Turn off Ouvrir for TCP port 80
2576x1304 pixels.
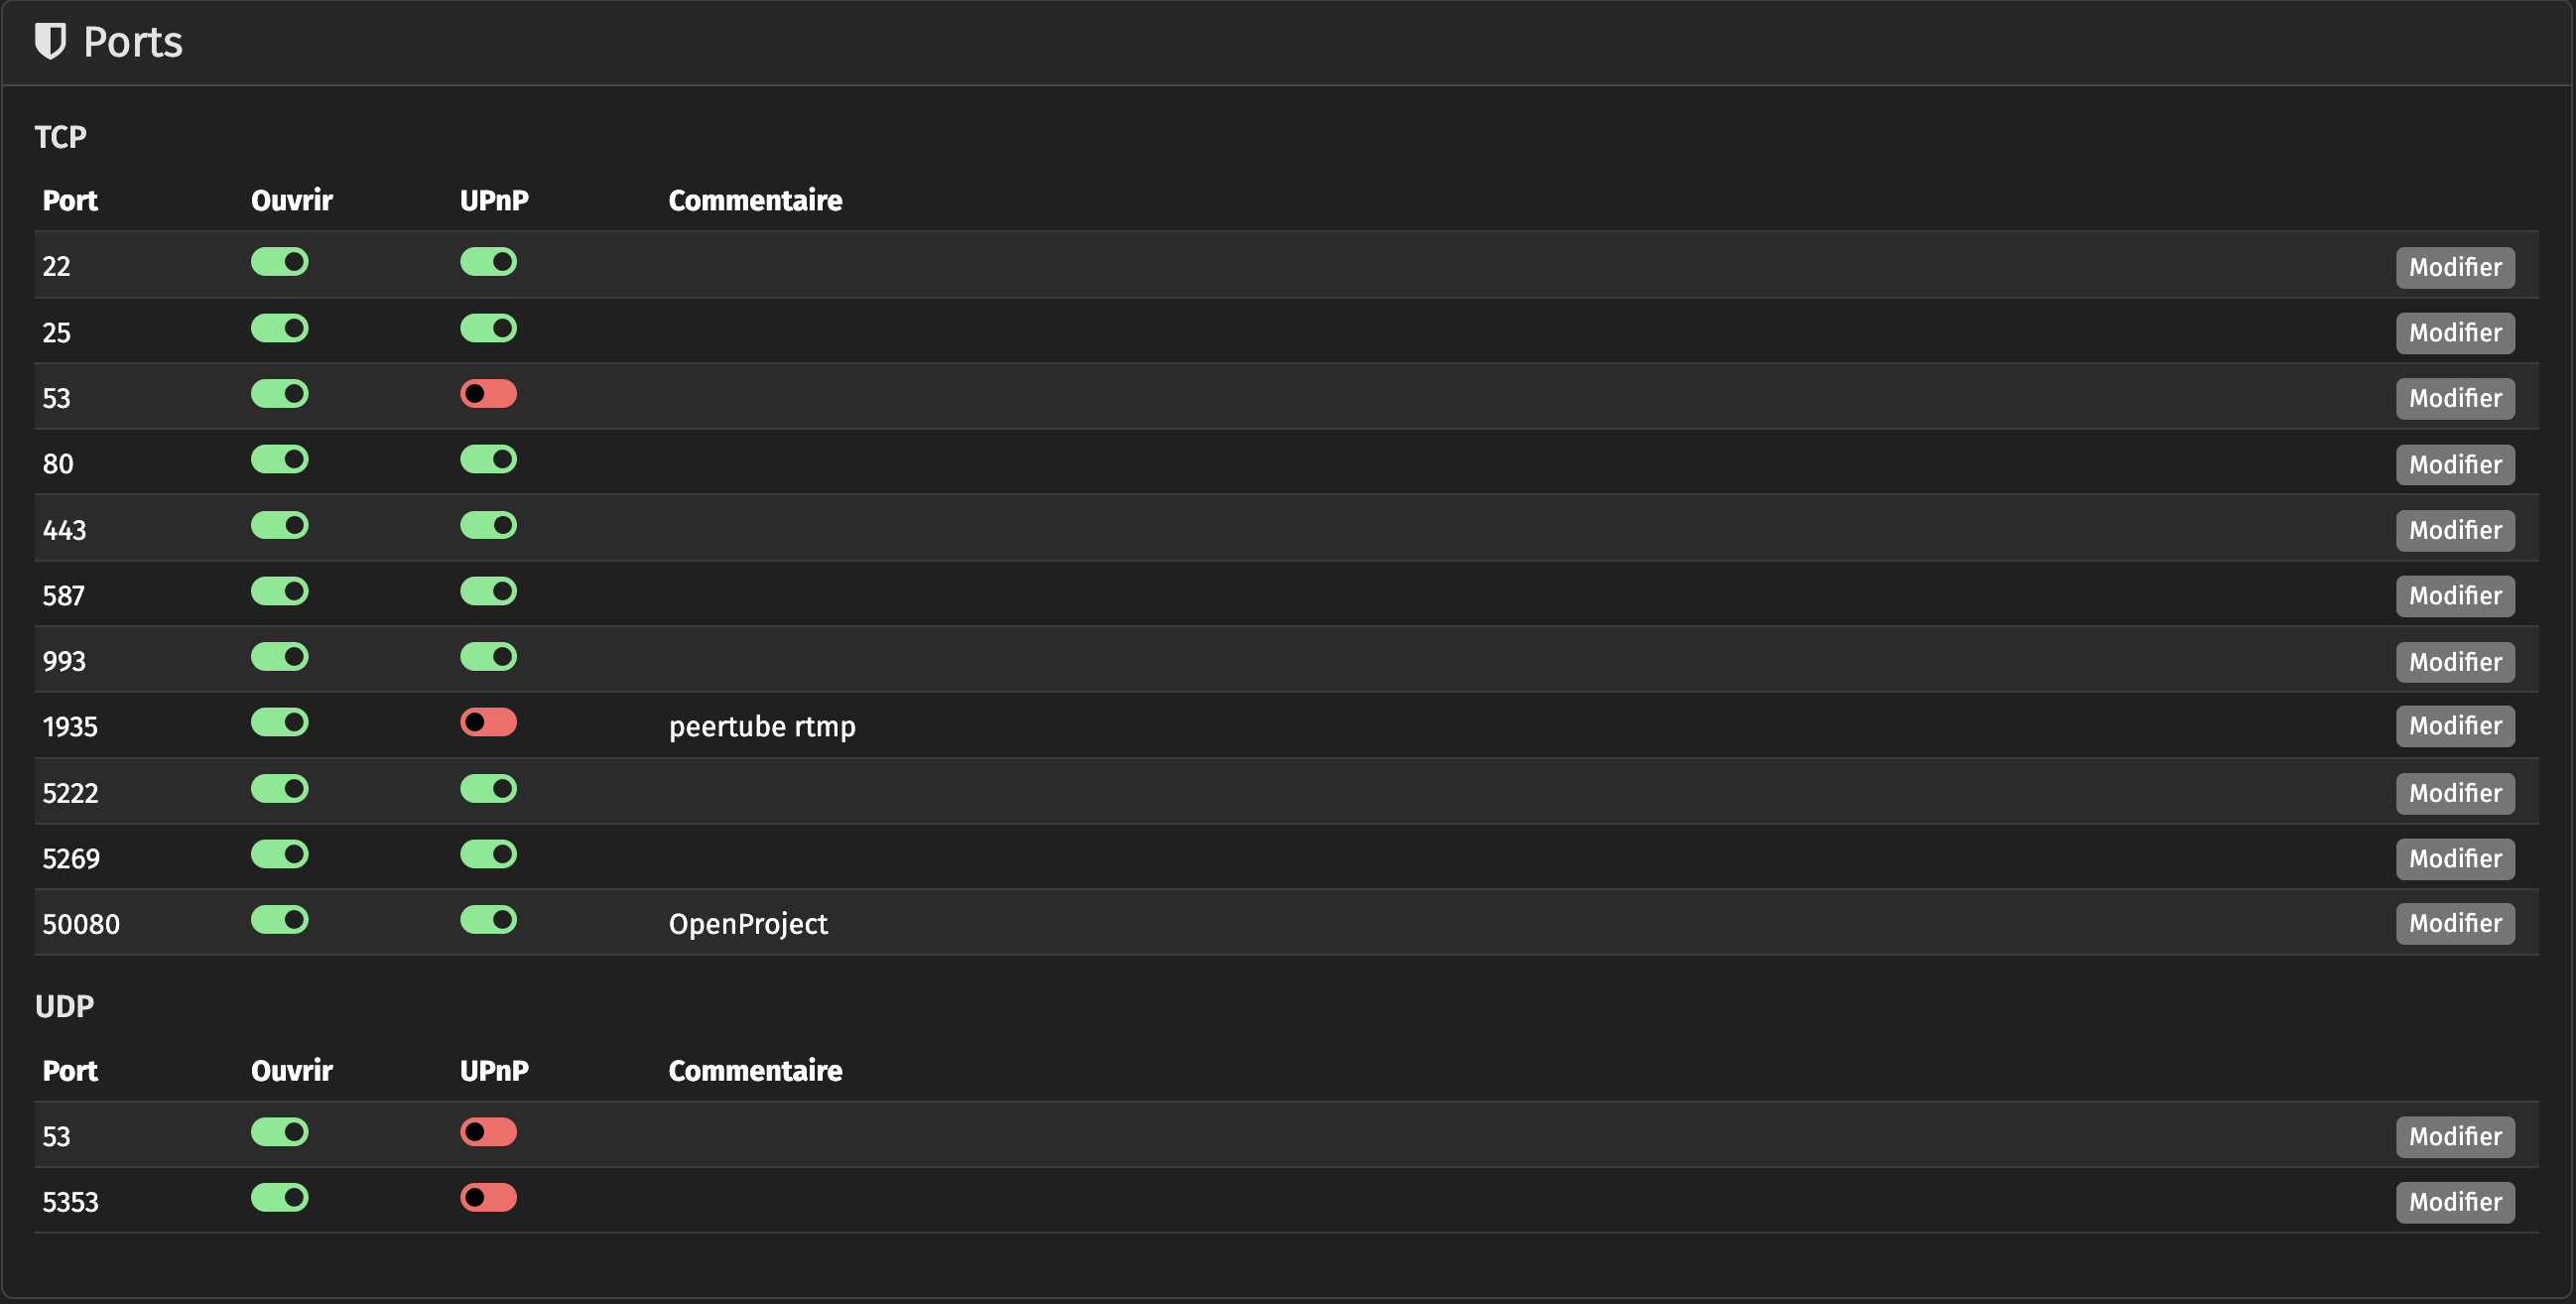click(x=279, y=460)
